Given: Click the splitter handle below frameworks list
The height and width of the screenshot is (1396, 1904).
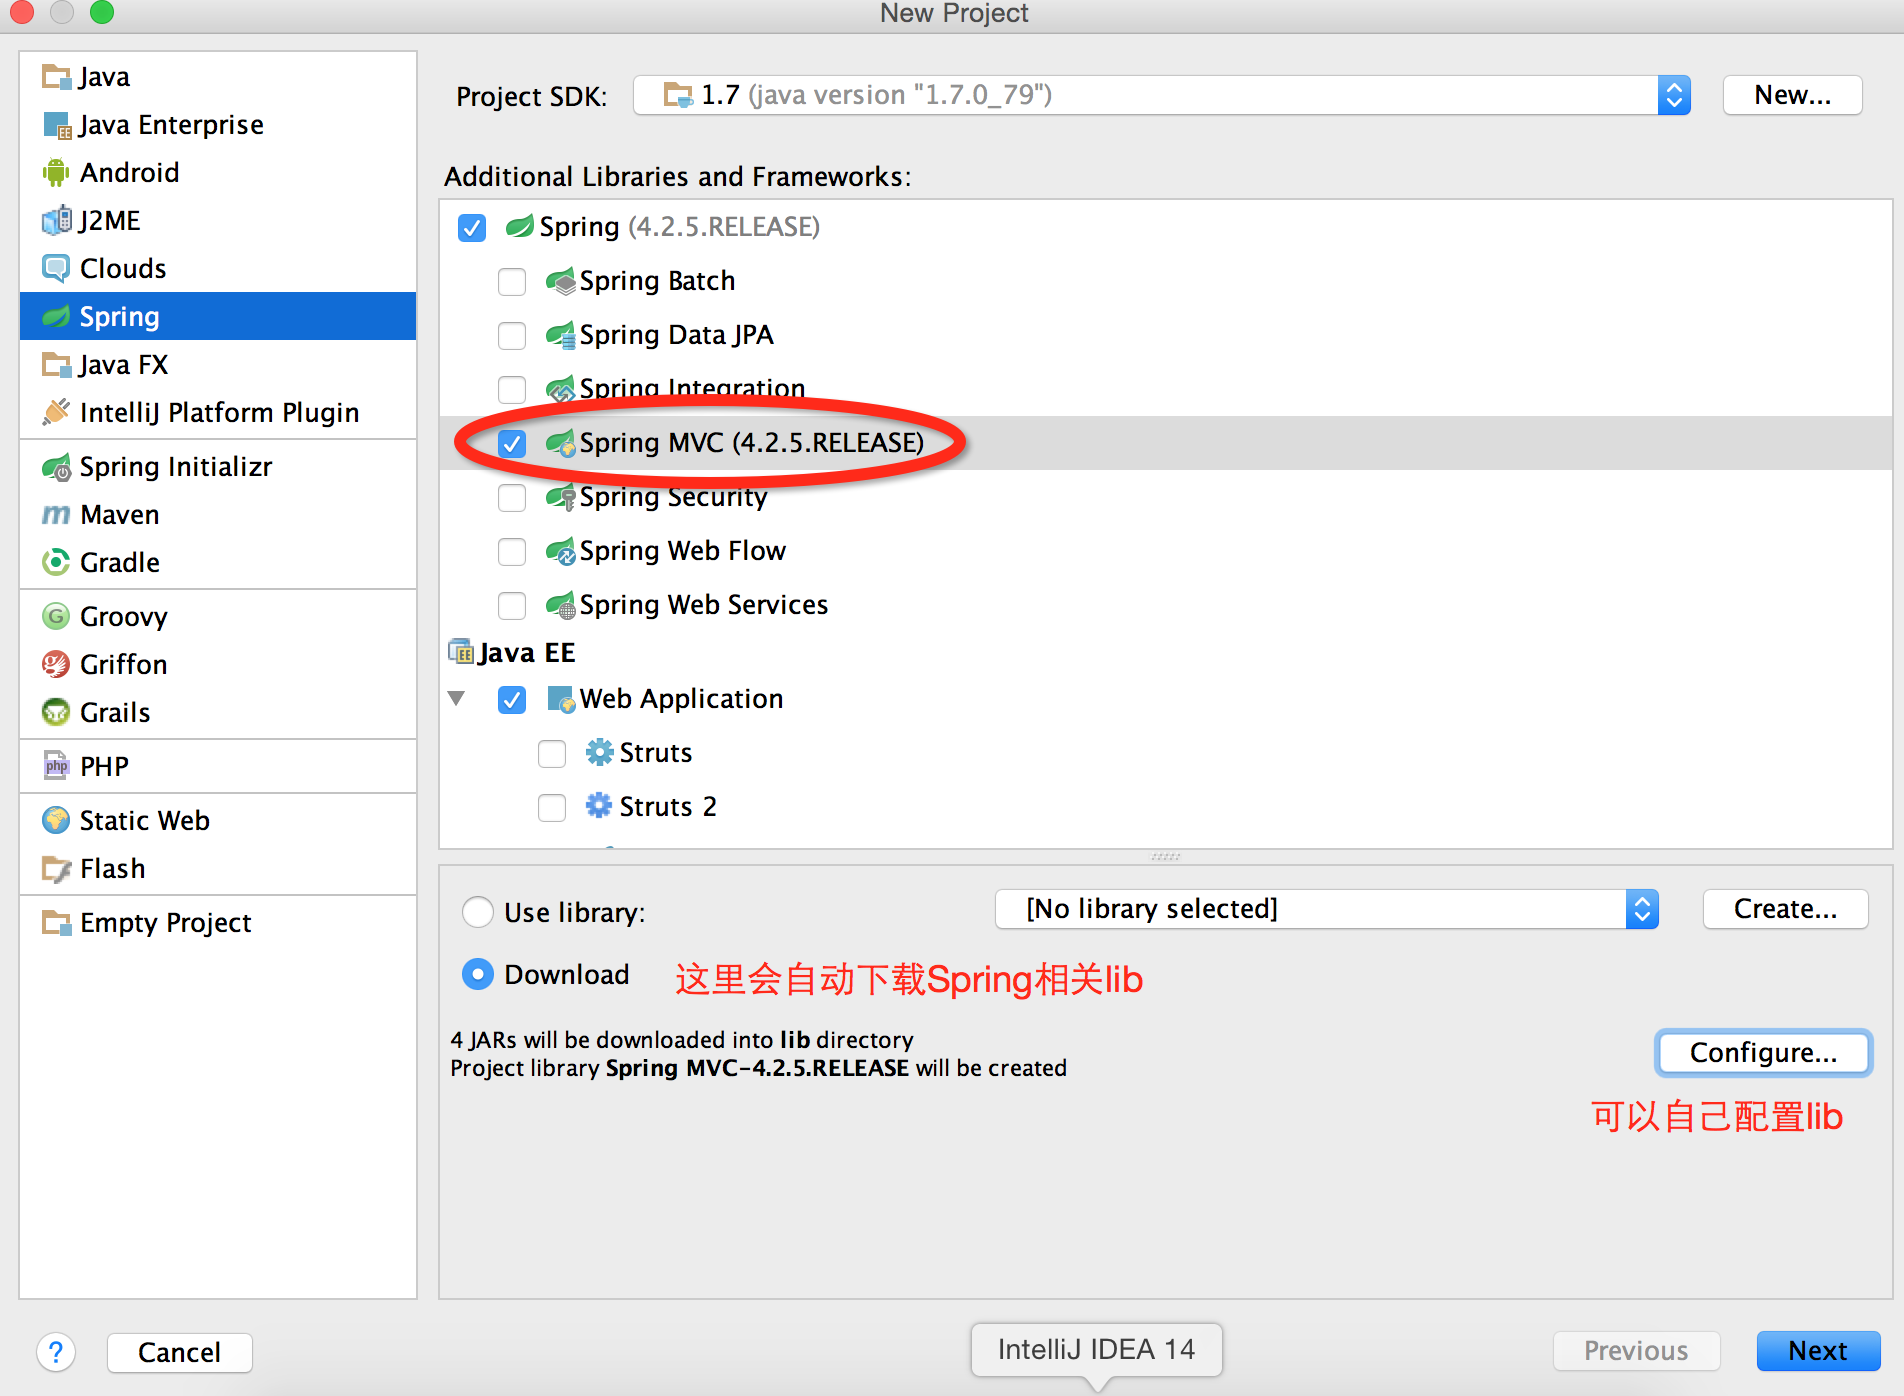Looking at the screenshot, I should [1166, 857].
